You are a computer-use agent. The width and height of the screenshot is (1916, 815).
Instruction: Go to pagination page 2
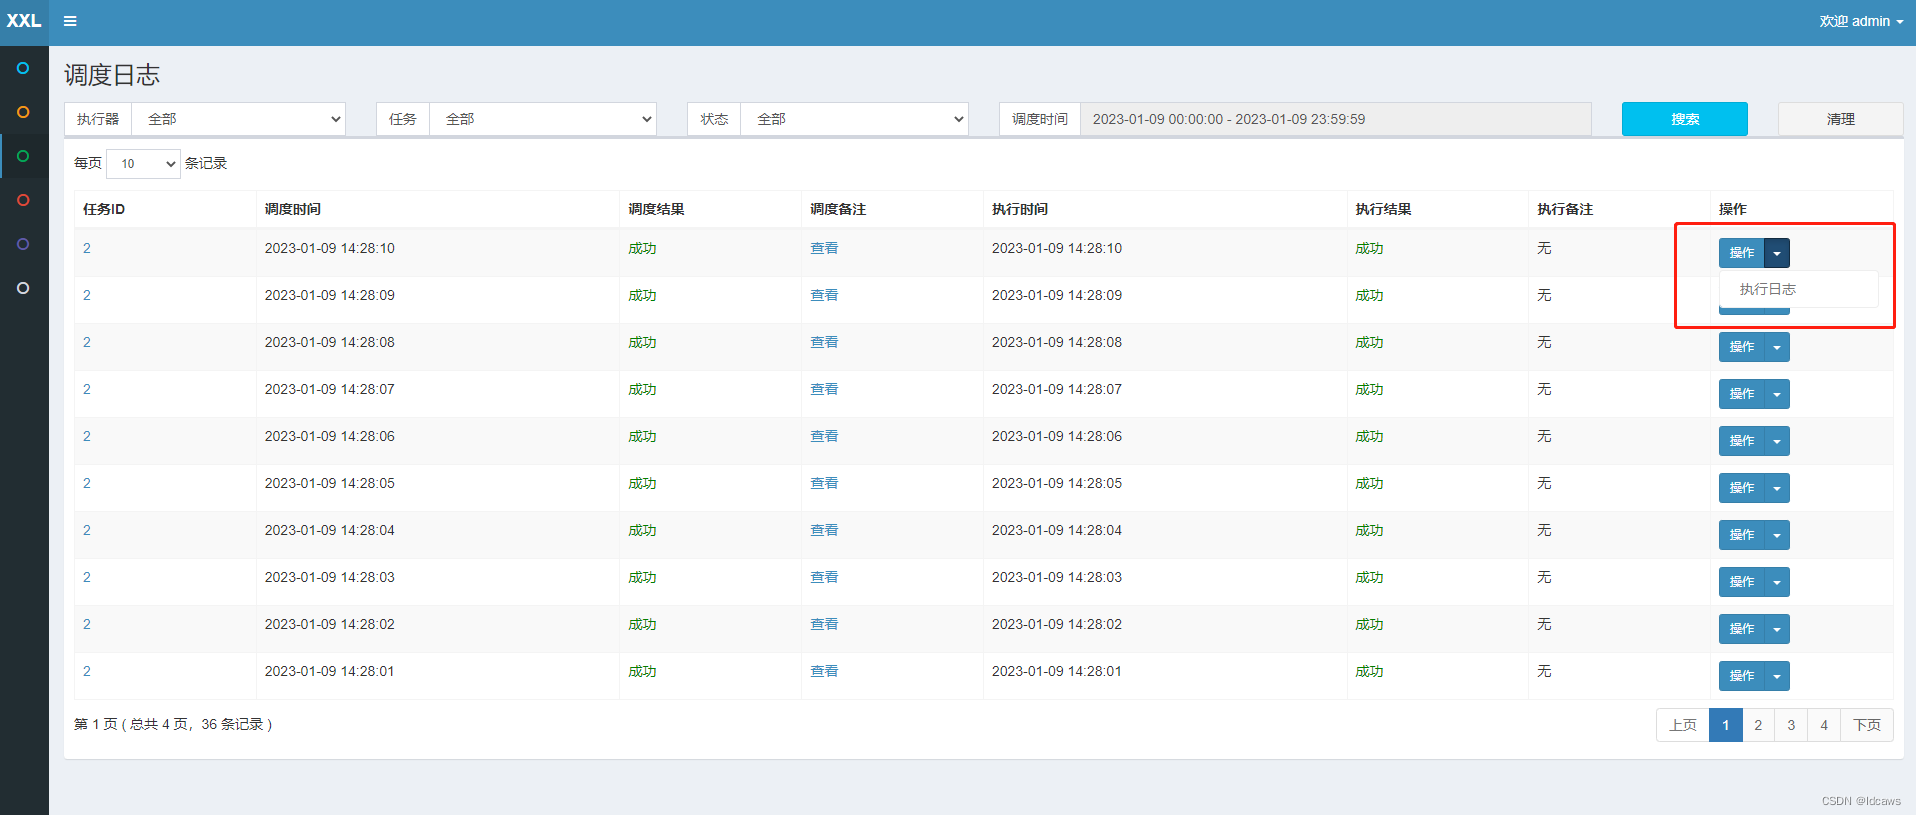(x=1758, y=725)
